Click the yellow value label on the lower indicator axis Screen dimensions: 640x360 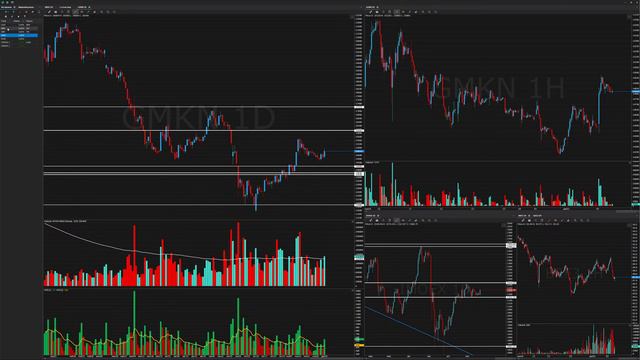(x=359, y=345)
